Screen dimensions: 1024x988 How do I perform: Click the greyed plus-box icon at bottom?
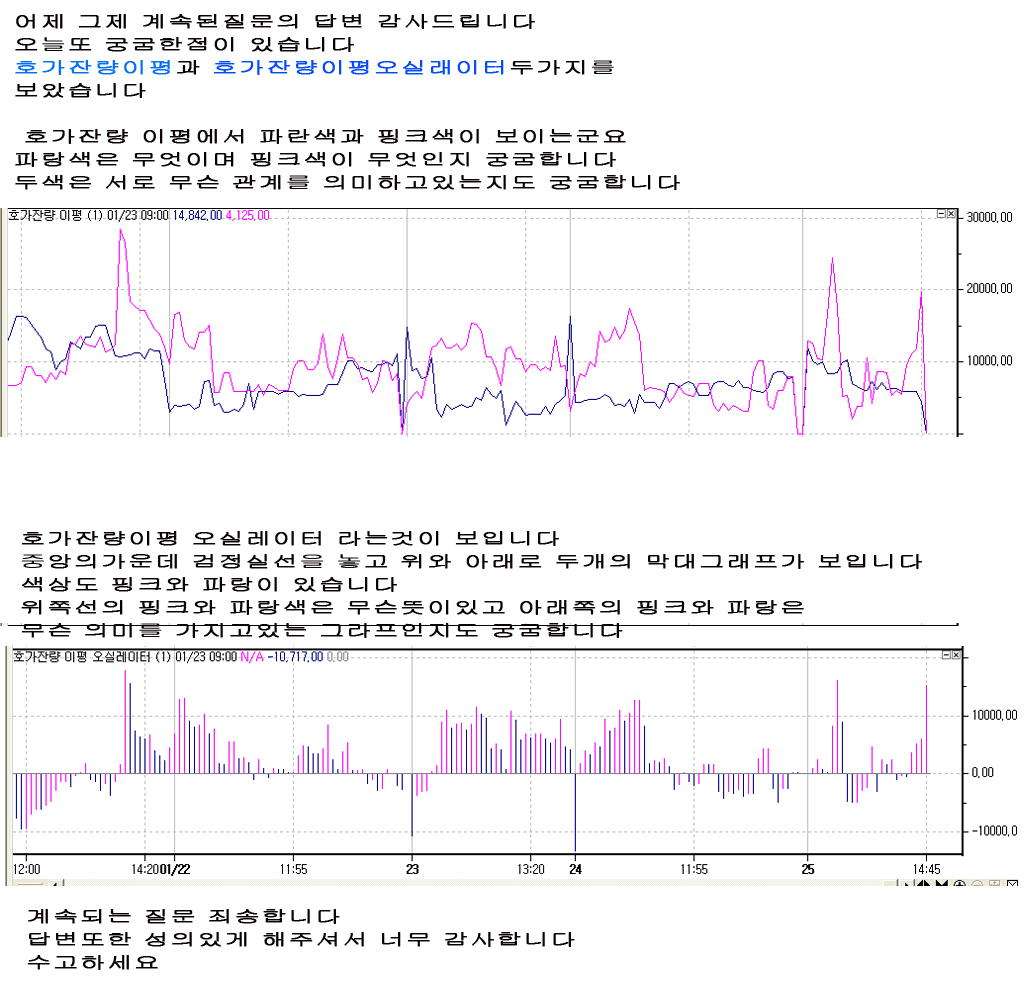pyautogui.click(x=994, y=884)
